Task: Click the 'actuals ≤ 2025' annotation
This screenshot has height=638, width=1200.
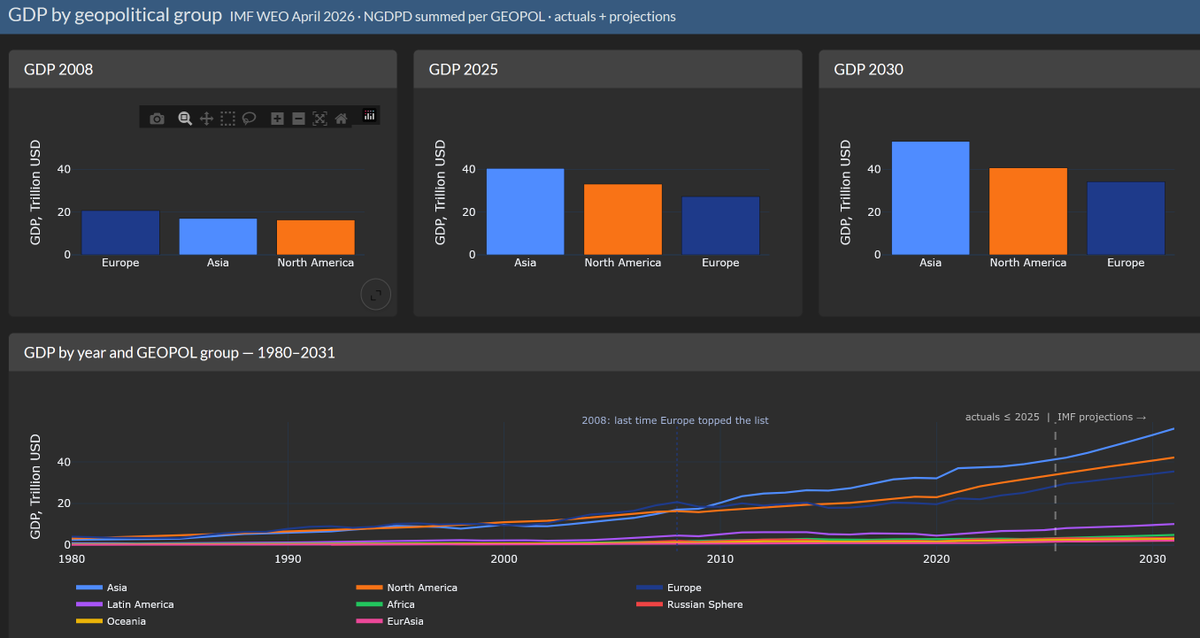Action: pyautogui.click(x=1002, y=416)
